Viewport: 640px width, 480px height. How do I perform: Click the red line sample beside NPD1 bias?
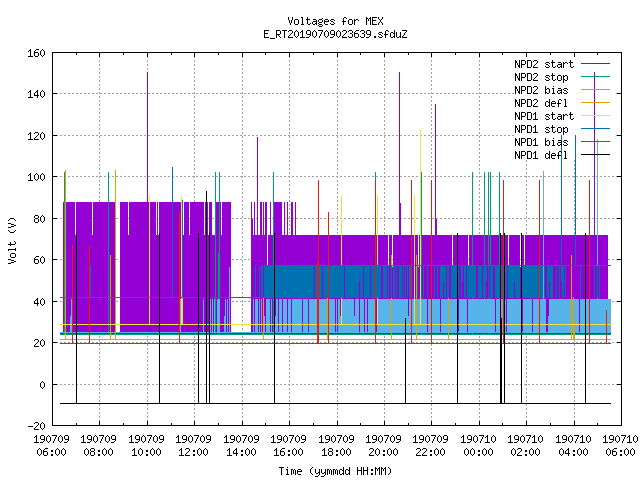596,142
